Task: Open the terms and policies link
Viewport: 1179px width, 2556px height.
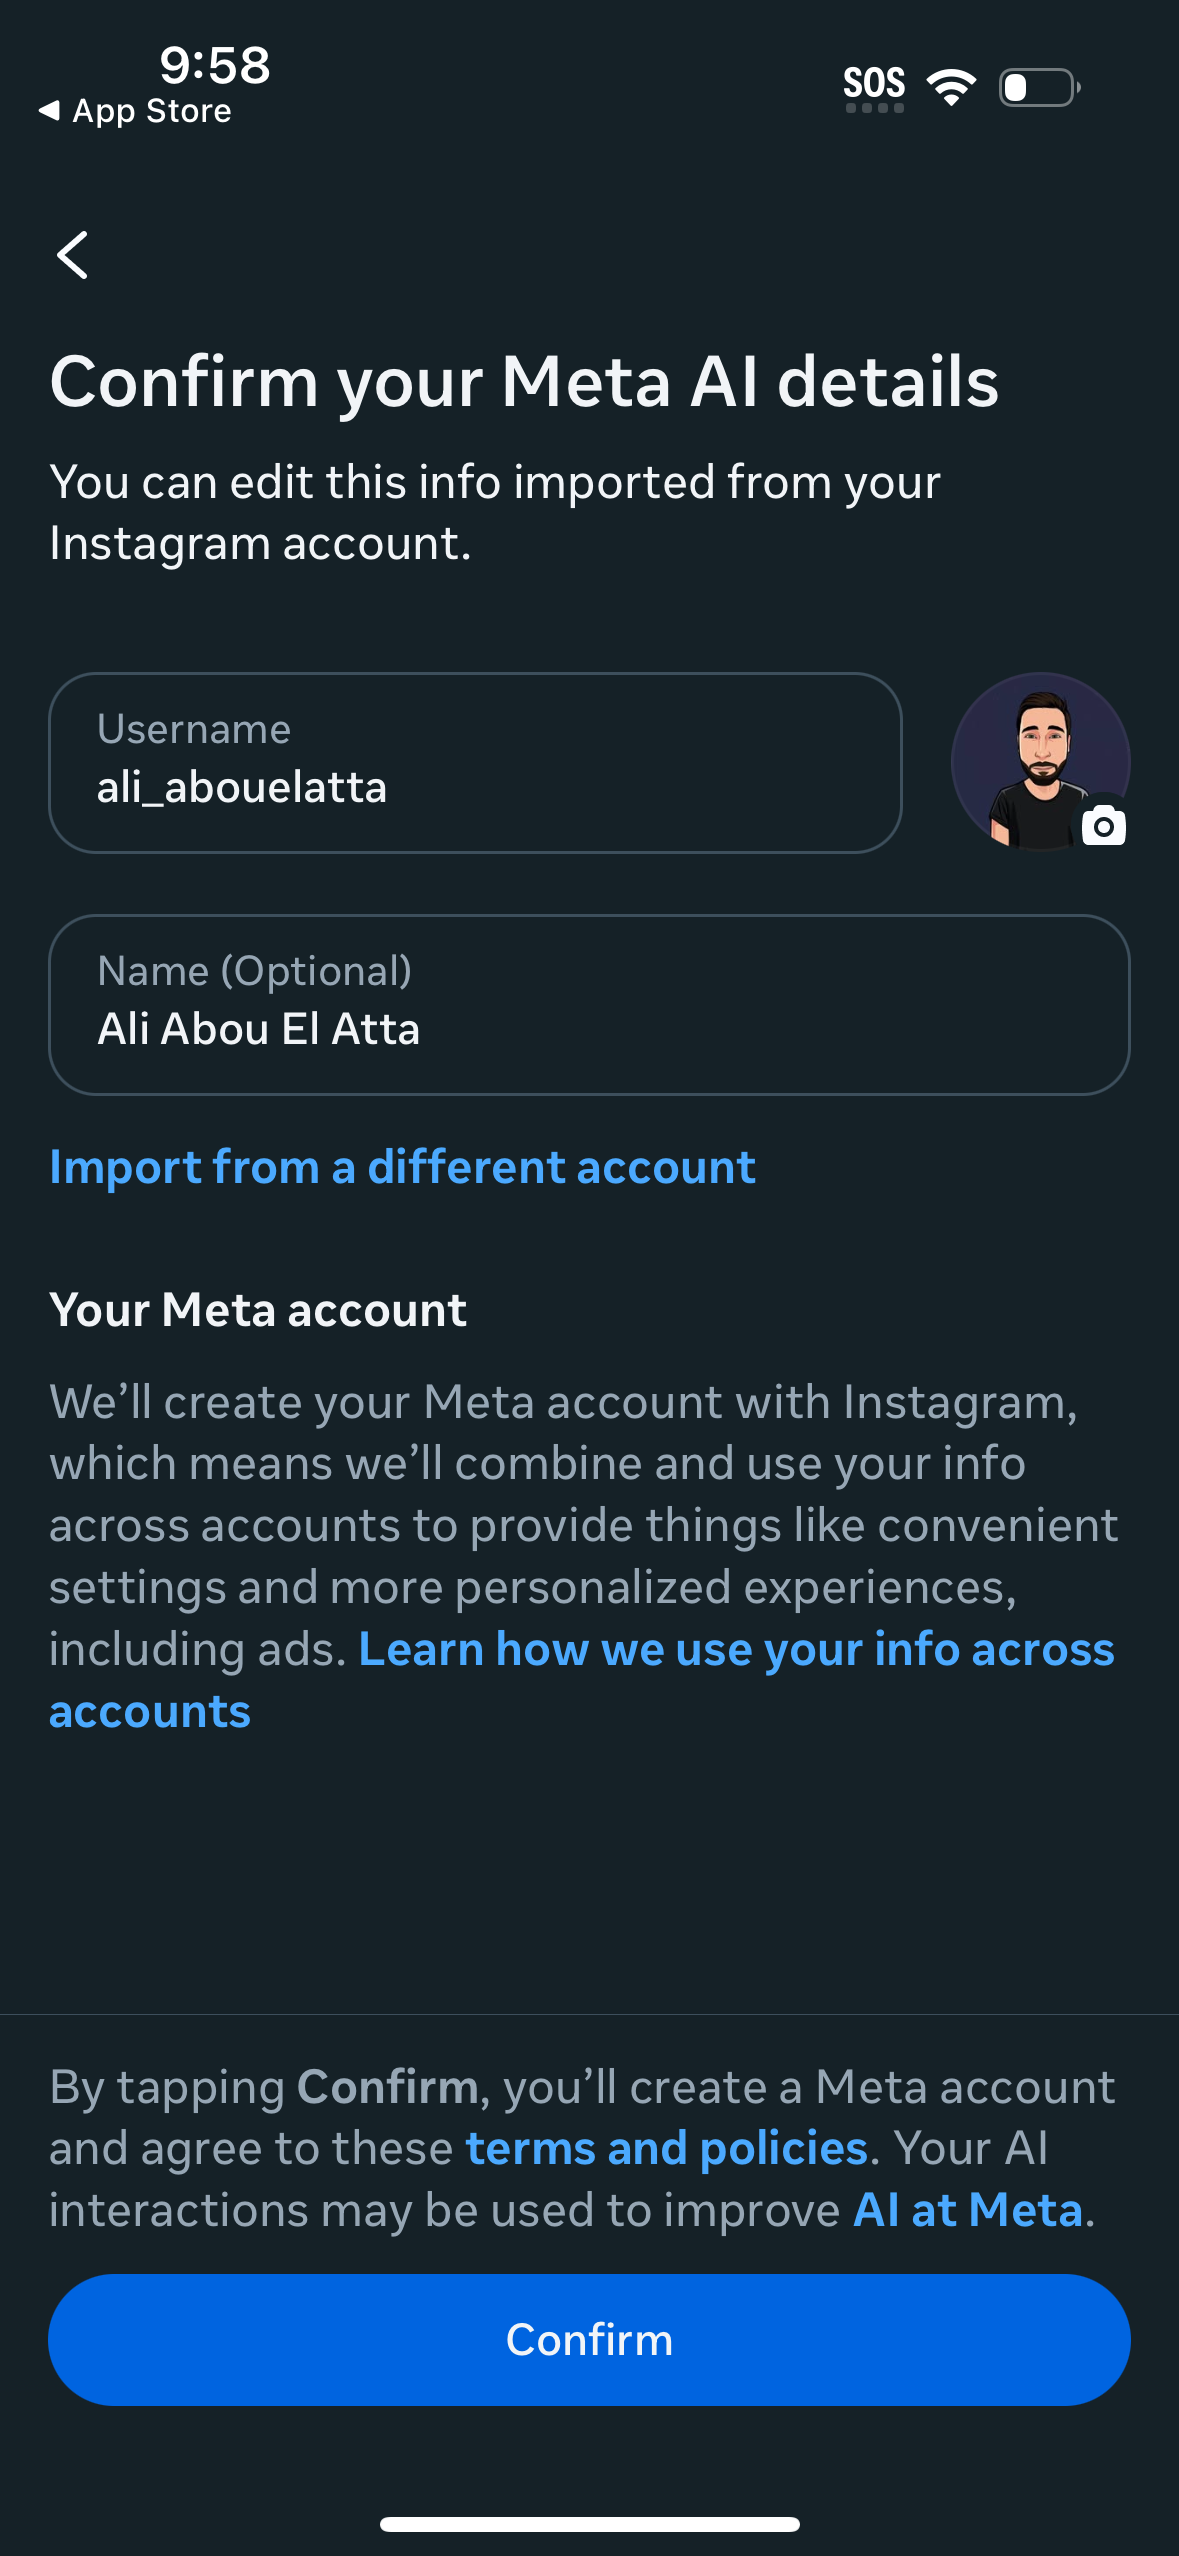Action: [x=667, y=2147]
